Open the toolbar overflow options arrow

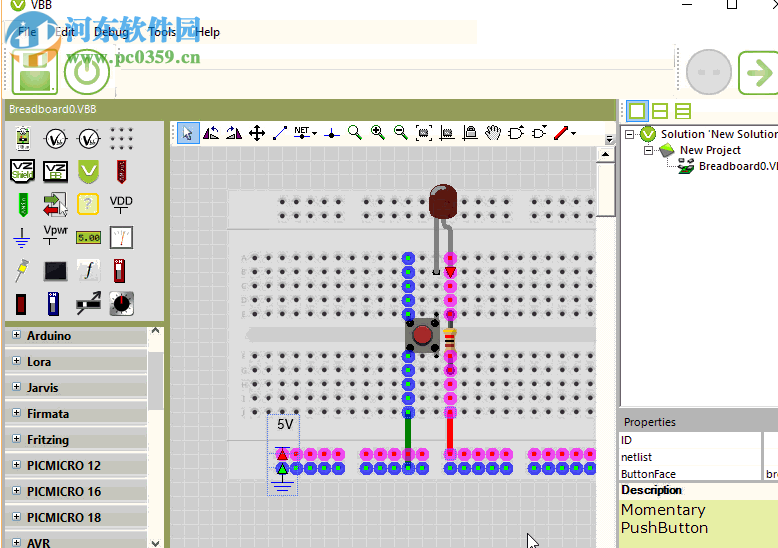[609, 139]
